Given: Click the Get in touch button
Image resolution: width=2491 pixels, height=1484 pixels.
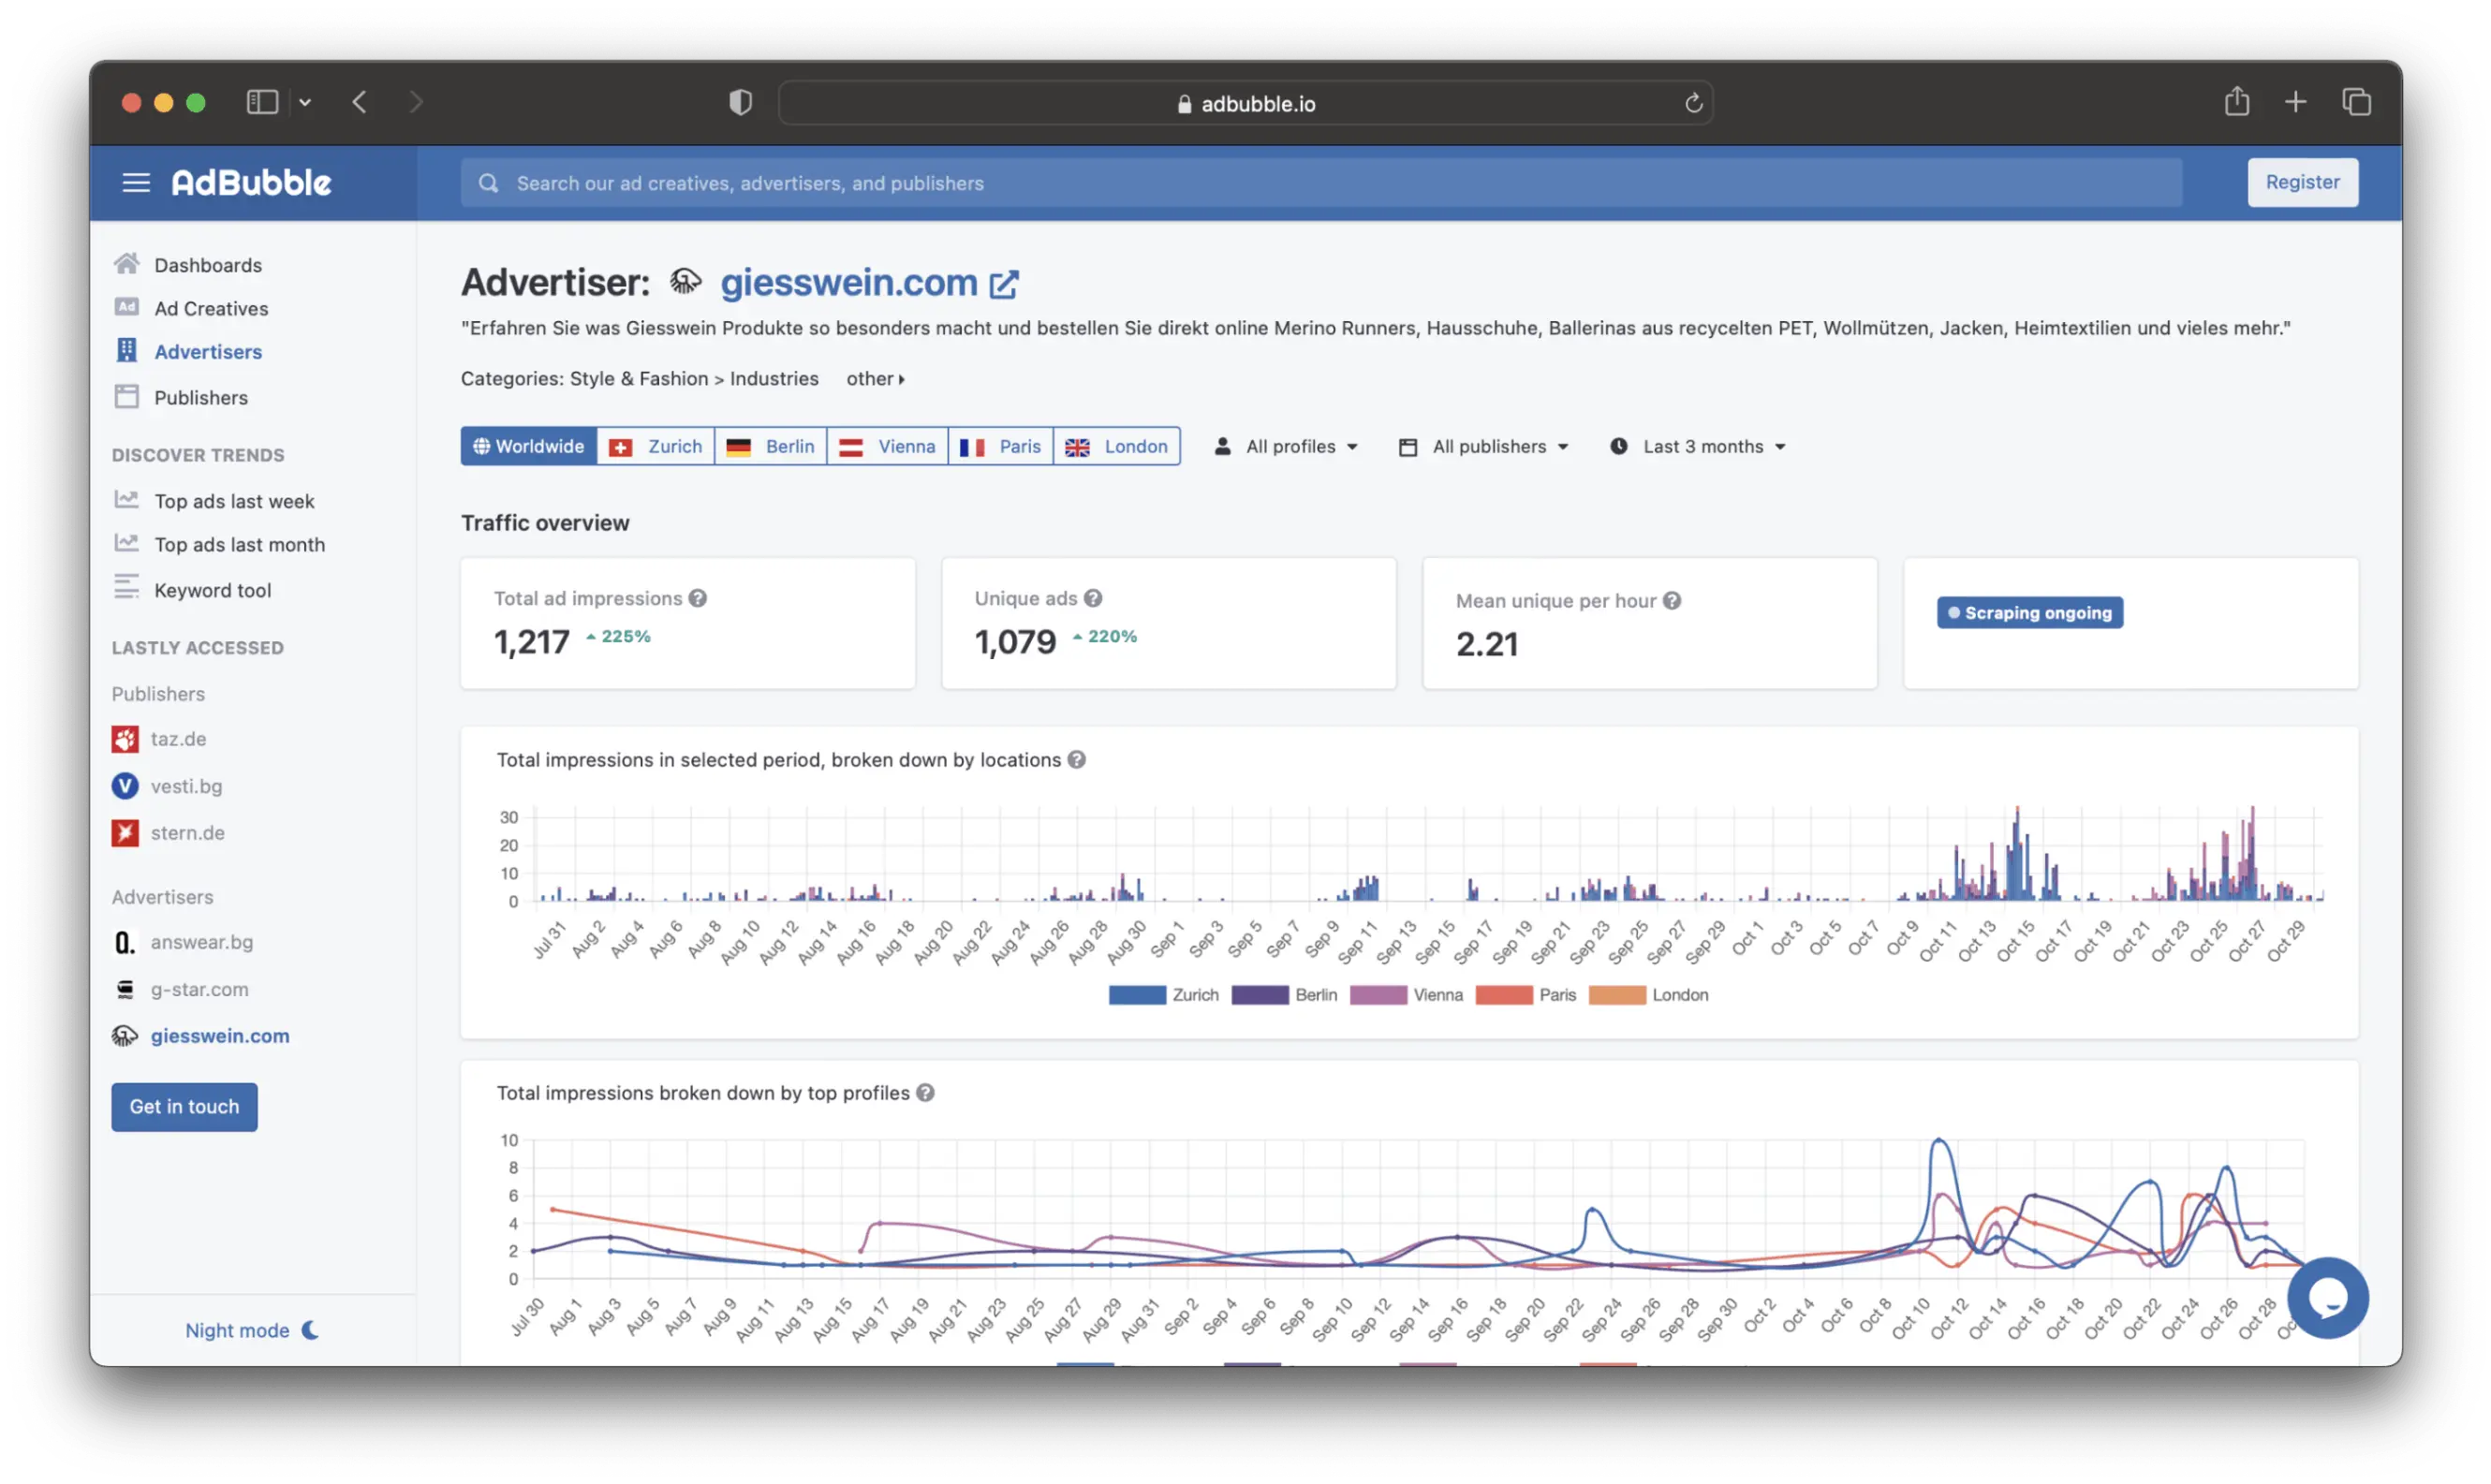Looking at the screenshot, I should 184,1106.
